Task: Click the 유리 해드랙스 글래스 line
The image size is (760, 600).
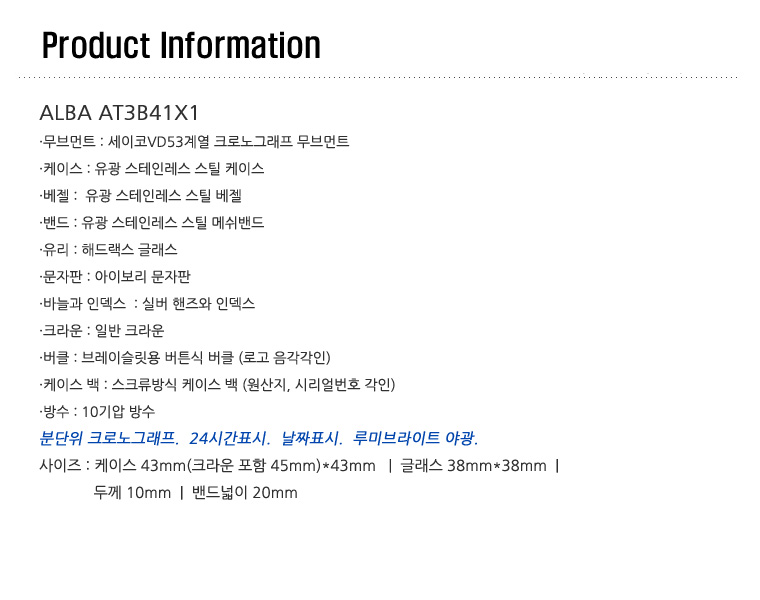Action: [109, 250]
